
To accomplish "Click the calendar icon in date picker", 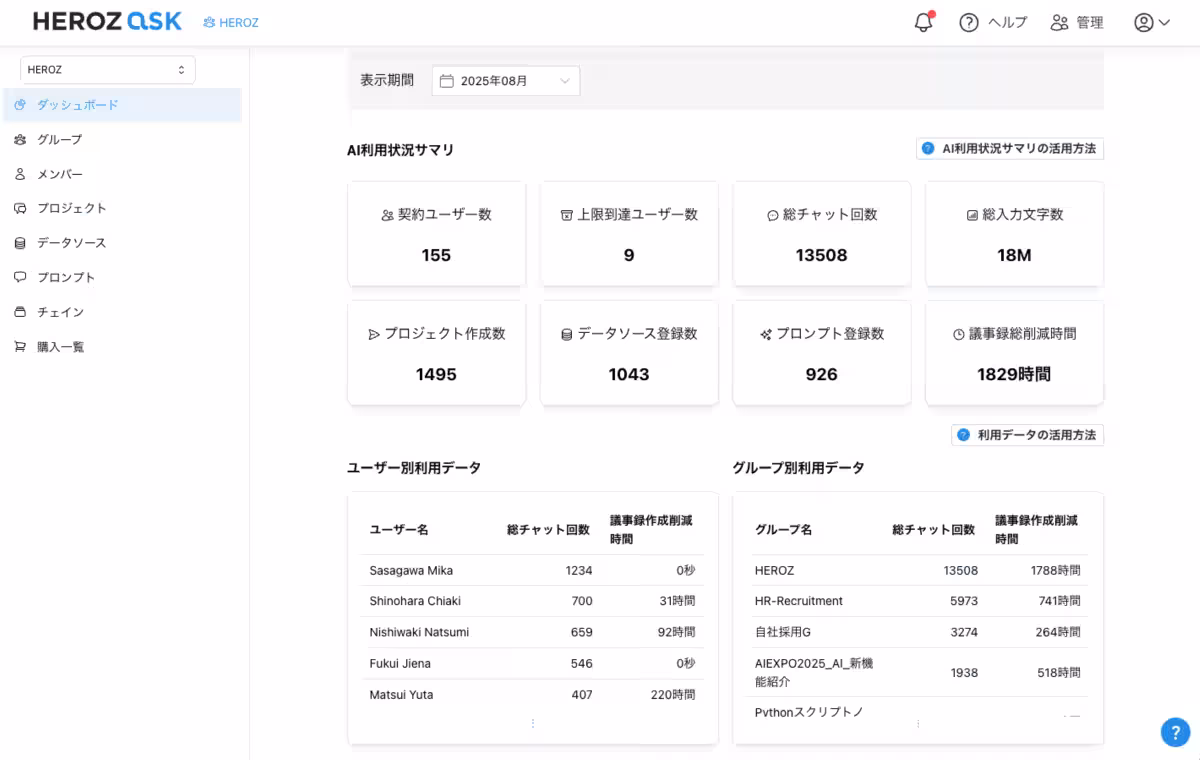I will (447, 81).
